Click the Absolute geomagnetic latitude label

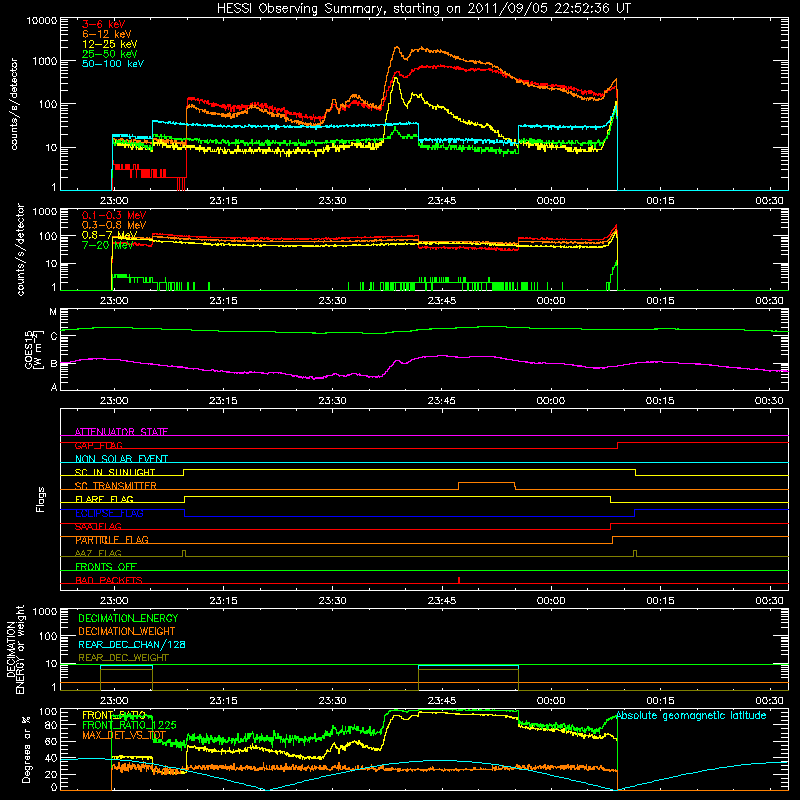691,715
